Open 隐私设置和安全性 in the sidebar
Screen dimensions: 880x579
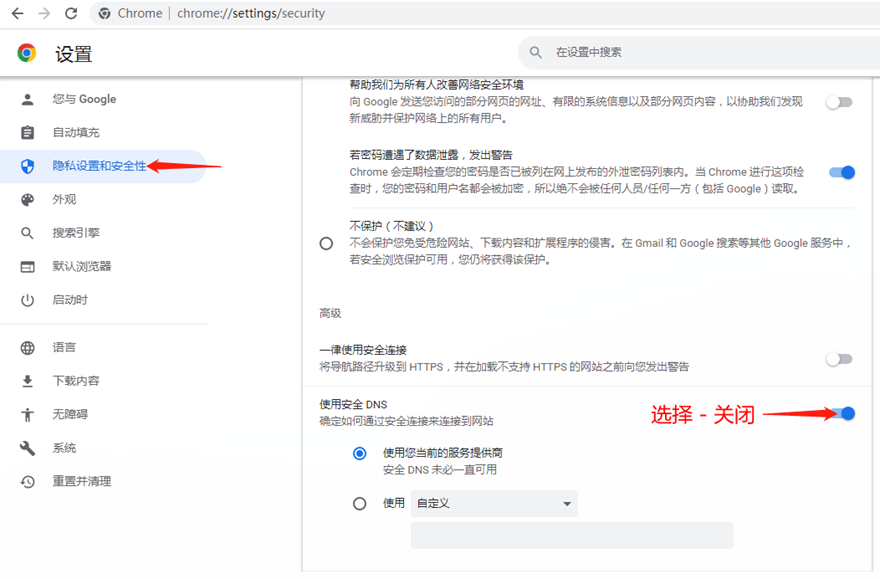[99, 166]
